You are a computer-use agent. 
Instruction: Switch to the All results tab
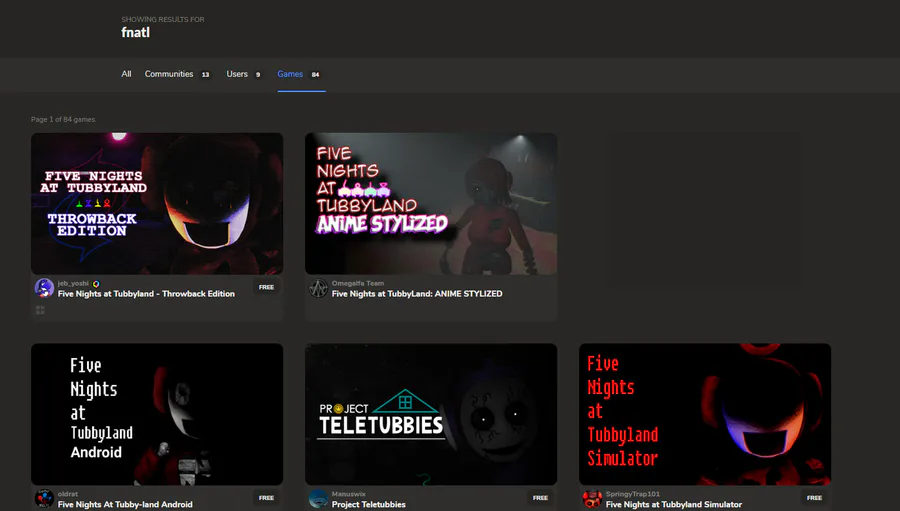point(126,74)
